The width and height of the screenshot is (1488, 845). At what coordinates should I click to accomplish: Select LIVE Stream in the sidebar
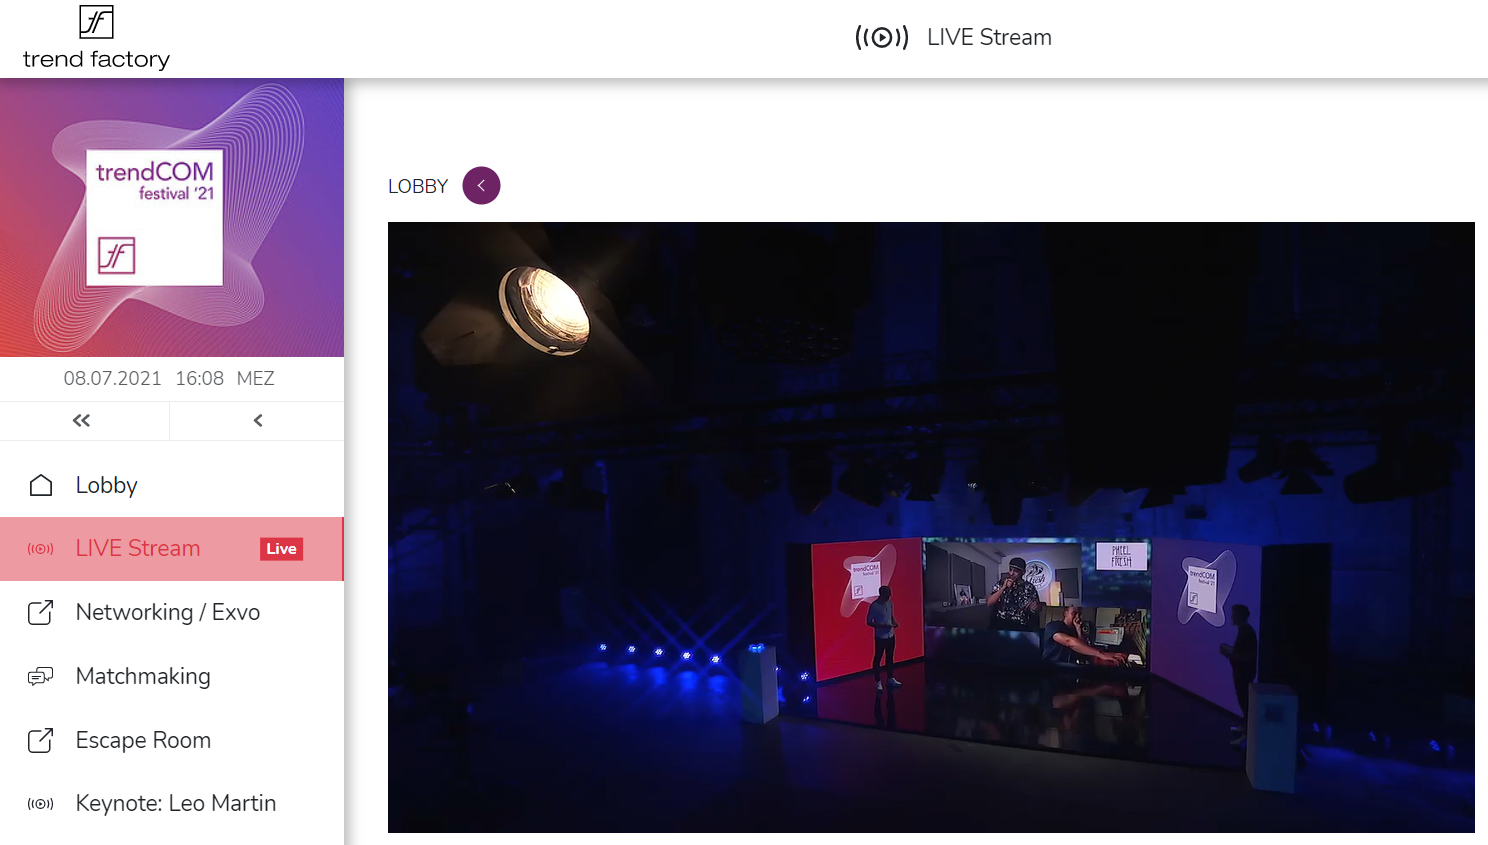click(x=172, y=549)
